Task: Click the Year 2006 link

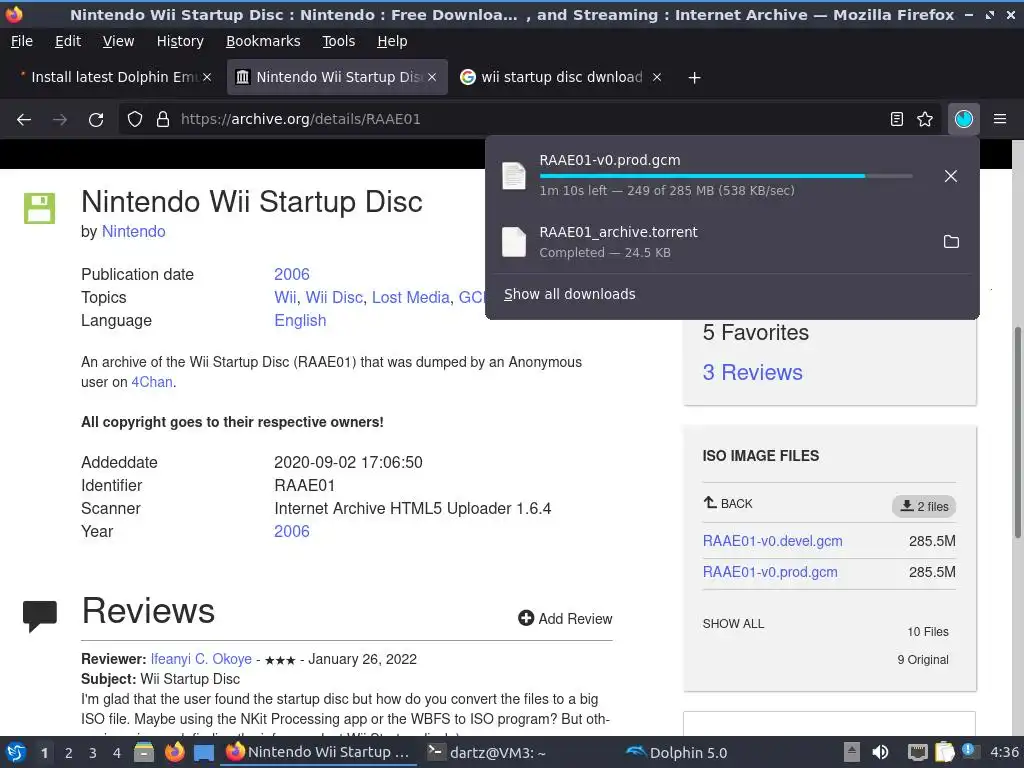Action: 291,531
